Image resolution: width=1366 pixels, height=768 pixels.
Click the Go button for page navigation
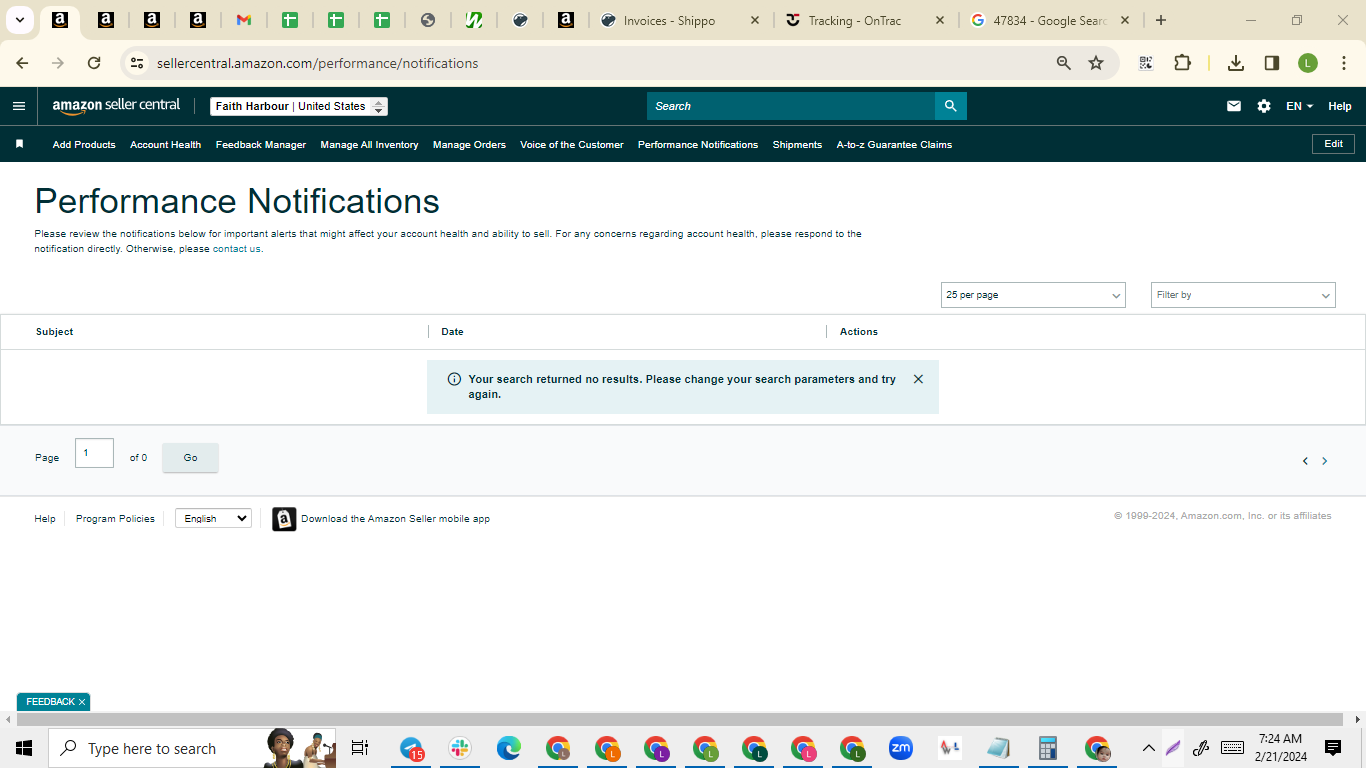[x=190, y=457]
